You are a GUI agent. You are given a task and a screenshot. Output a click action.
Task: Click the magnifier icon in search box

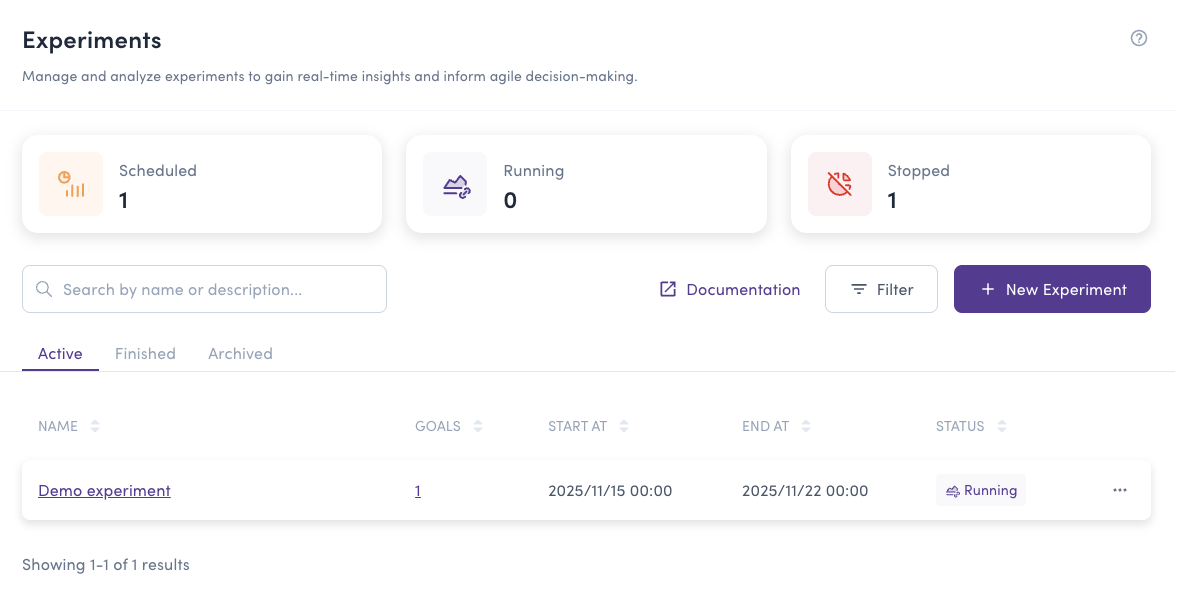44,289
